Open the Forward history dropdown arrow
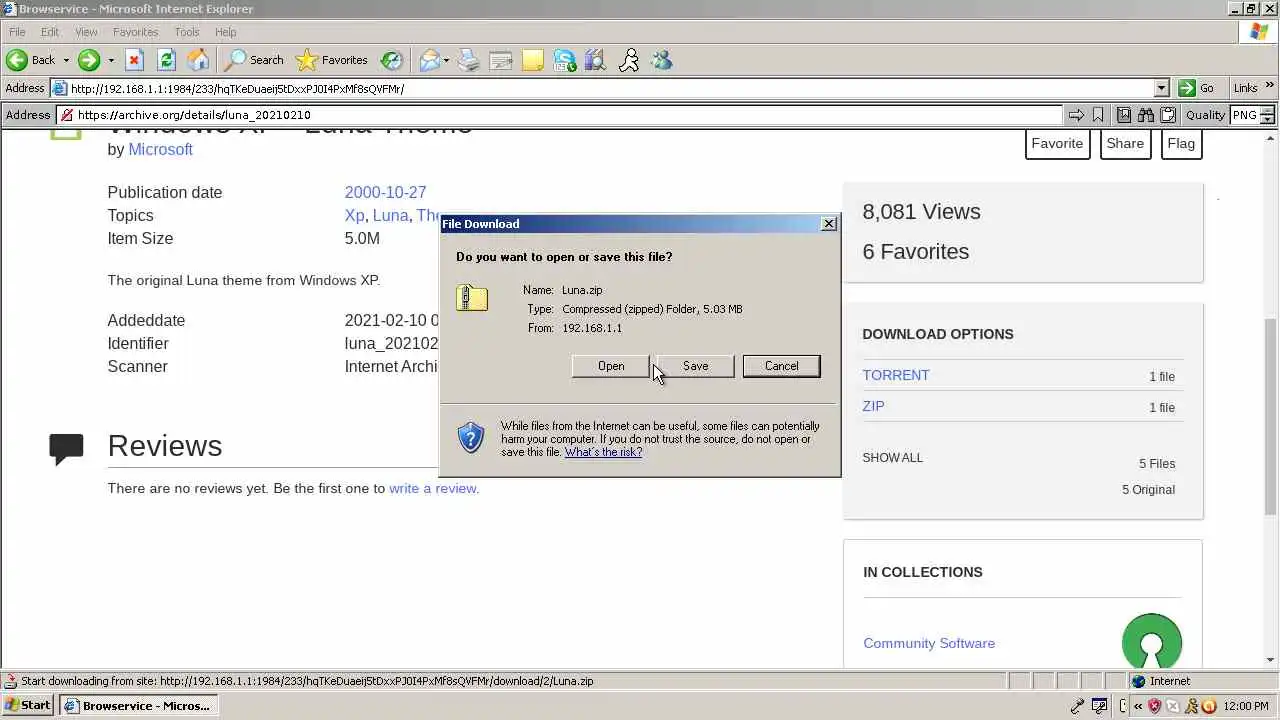This screenshot has height=720, width=1280. (x=111, y=60)
